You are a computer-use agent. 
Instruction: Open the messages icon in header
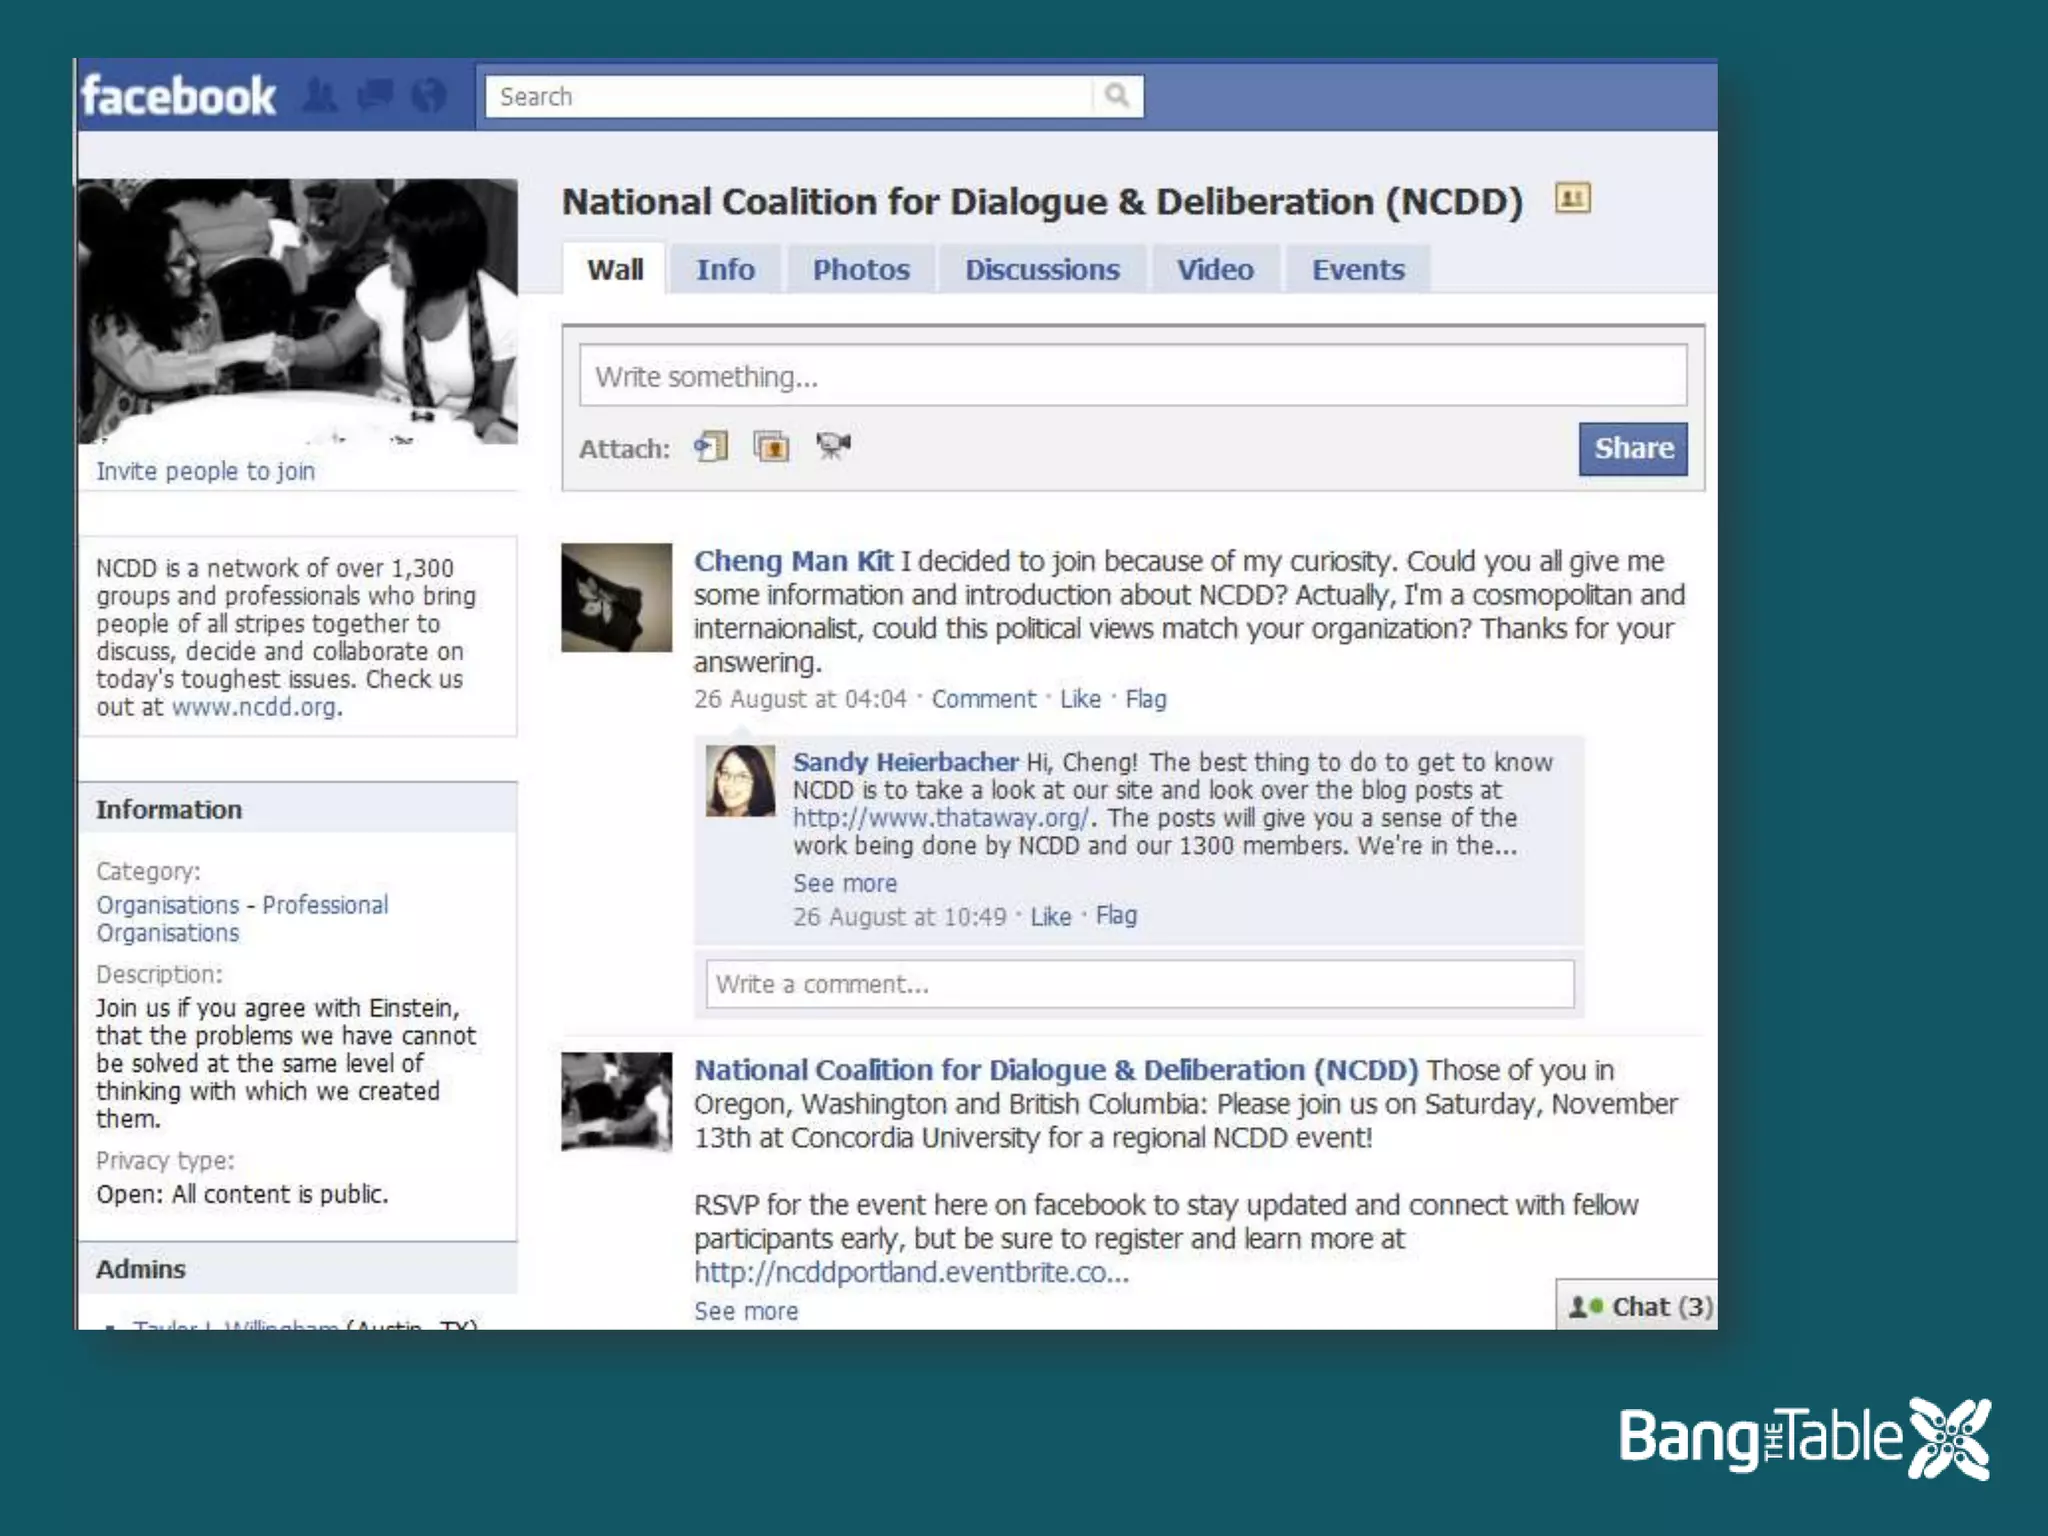coord(375,96)
